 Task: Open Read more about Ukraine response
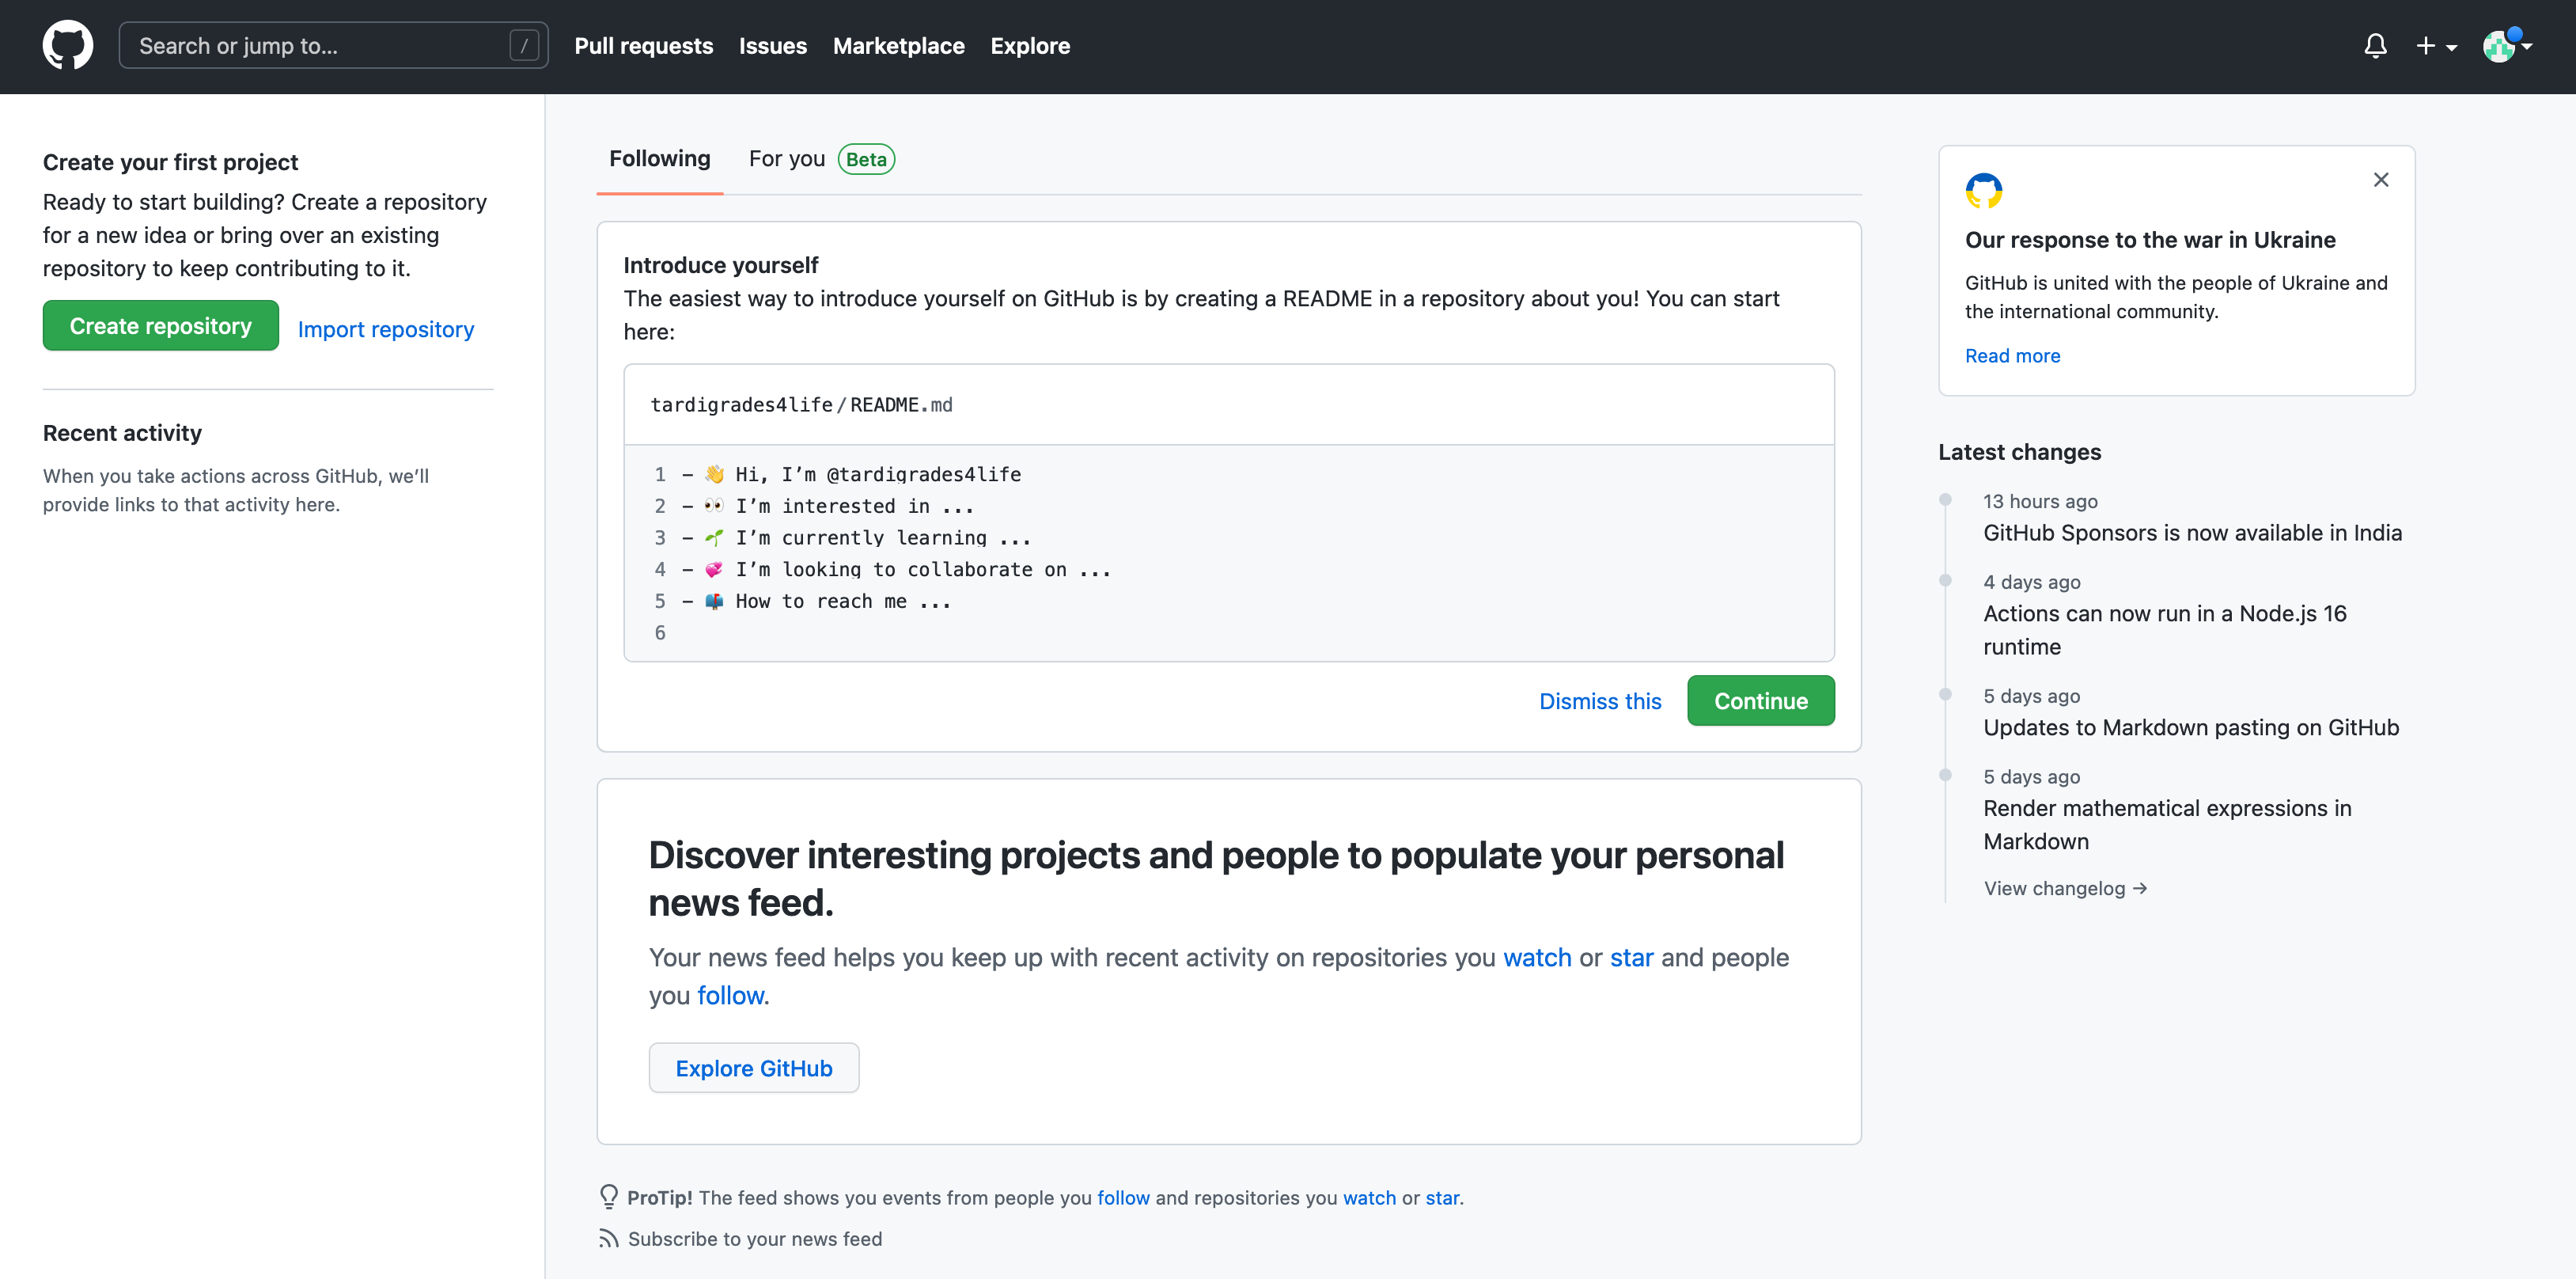pos(2012,356)
